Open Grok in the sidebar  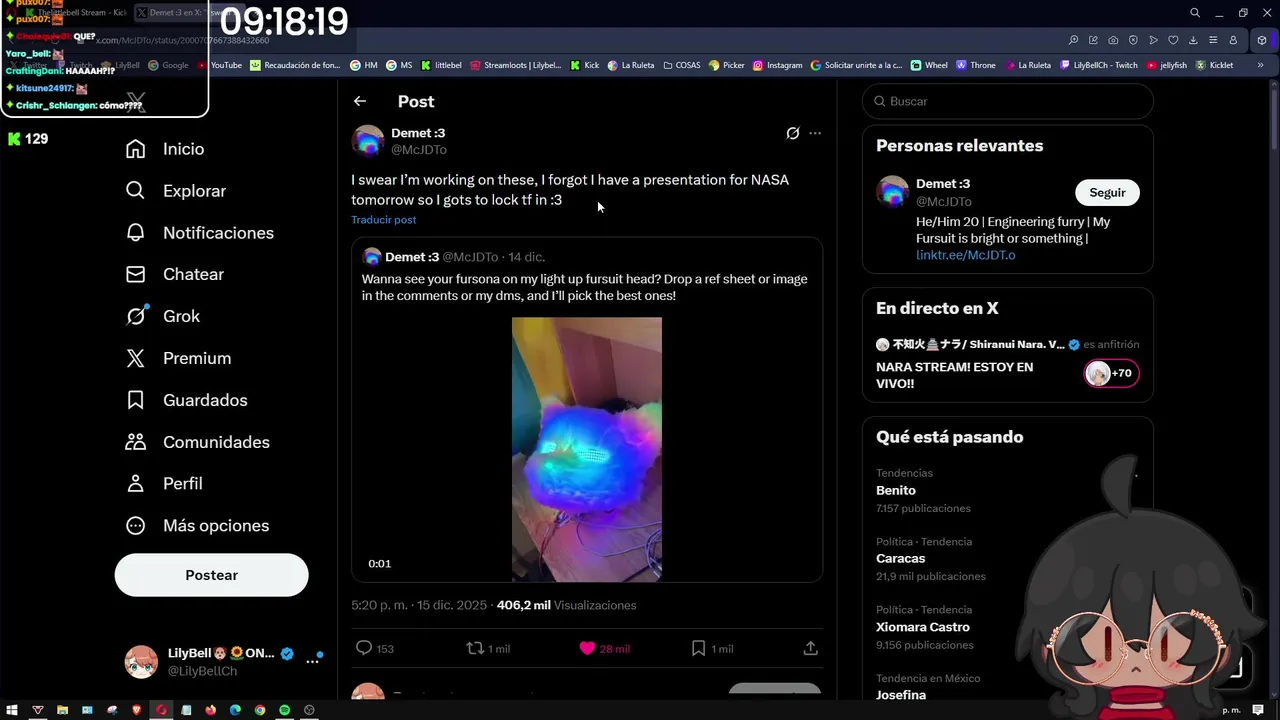[163, 316]
